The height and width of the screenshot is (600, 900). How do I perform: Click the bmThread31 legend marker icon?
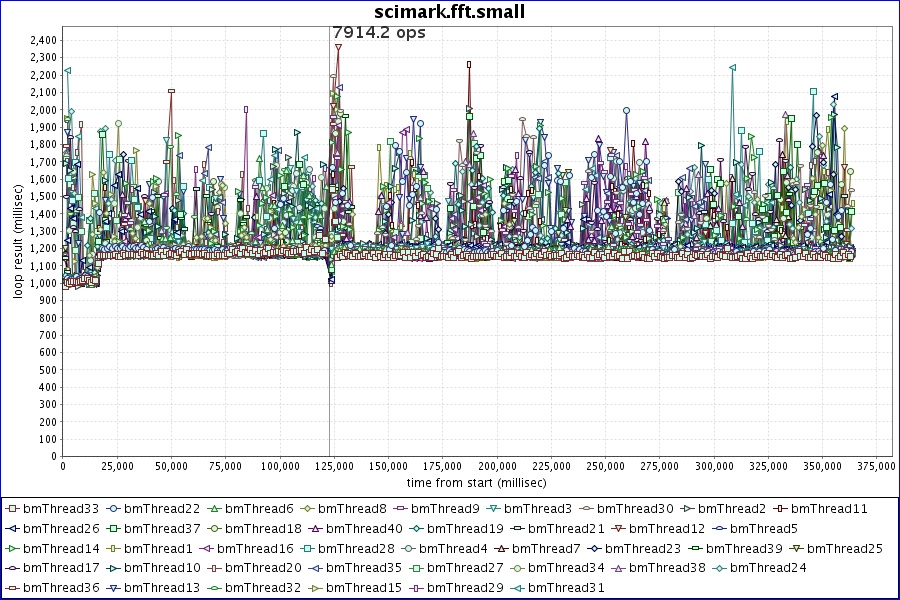click(517, 588)
